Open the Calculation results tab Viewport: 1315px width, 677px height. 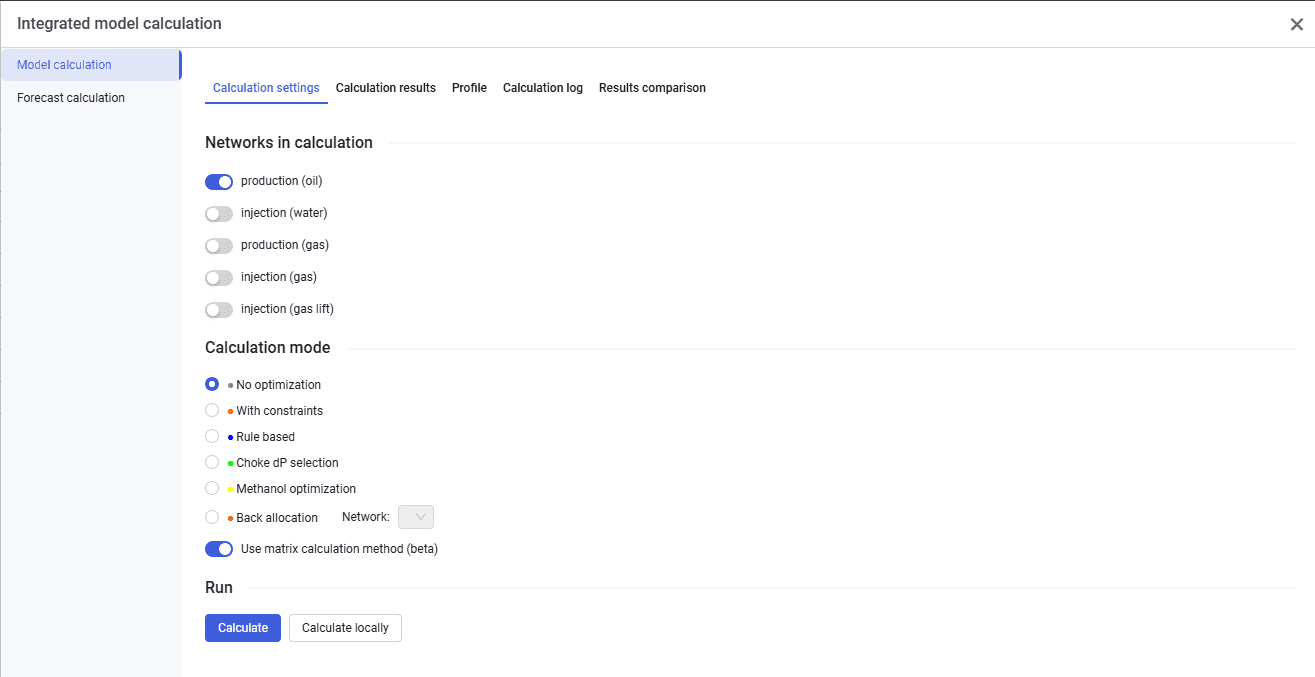pos(386,88)
